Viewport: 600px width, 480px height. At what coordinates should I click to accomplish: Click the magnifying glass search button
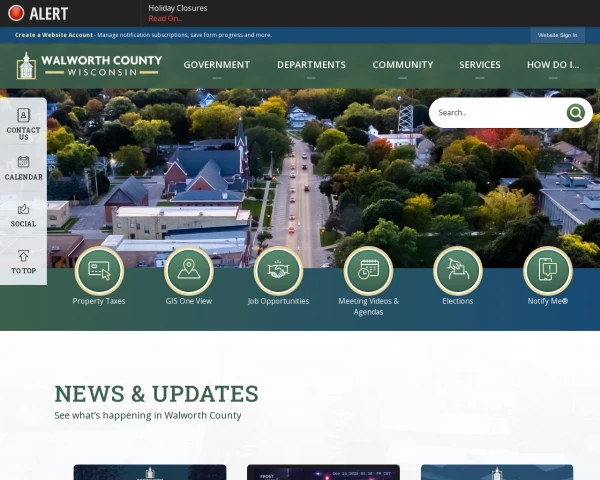point(576,113)
